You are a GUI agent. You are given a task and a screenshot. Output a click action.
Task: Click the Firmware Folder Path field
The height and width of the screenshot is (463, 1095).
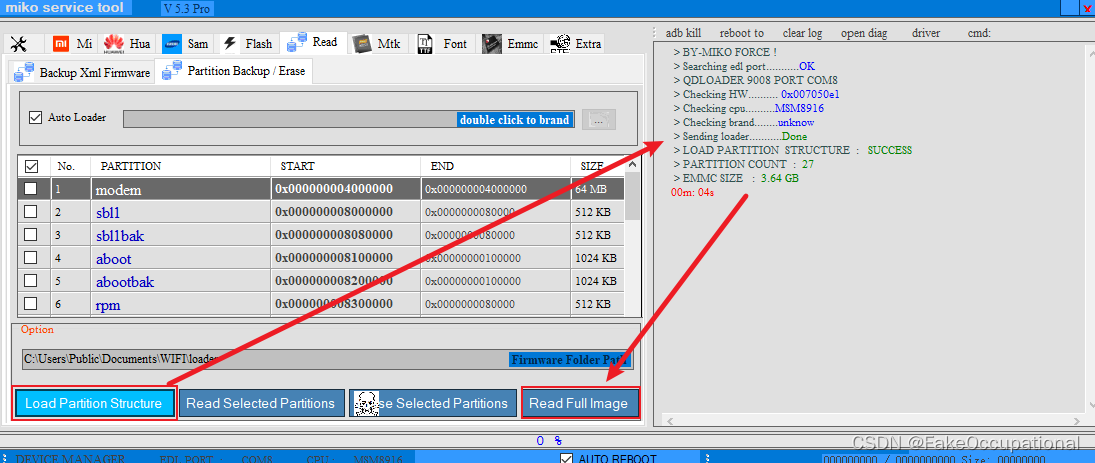[x=327, y=359]
